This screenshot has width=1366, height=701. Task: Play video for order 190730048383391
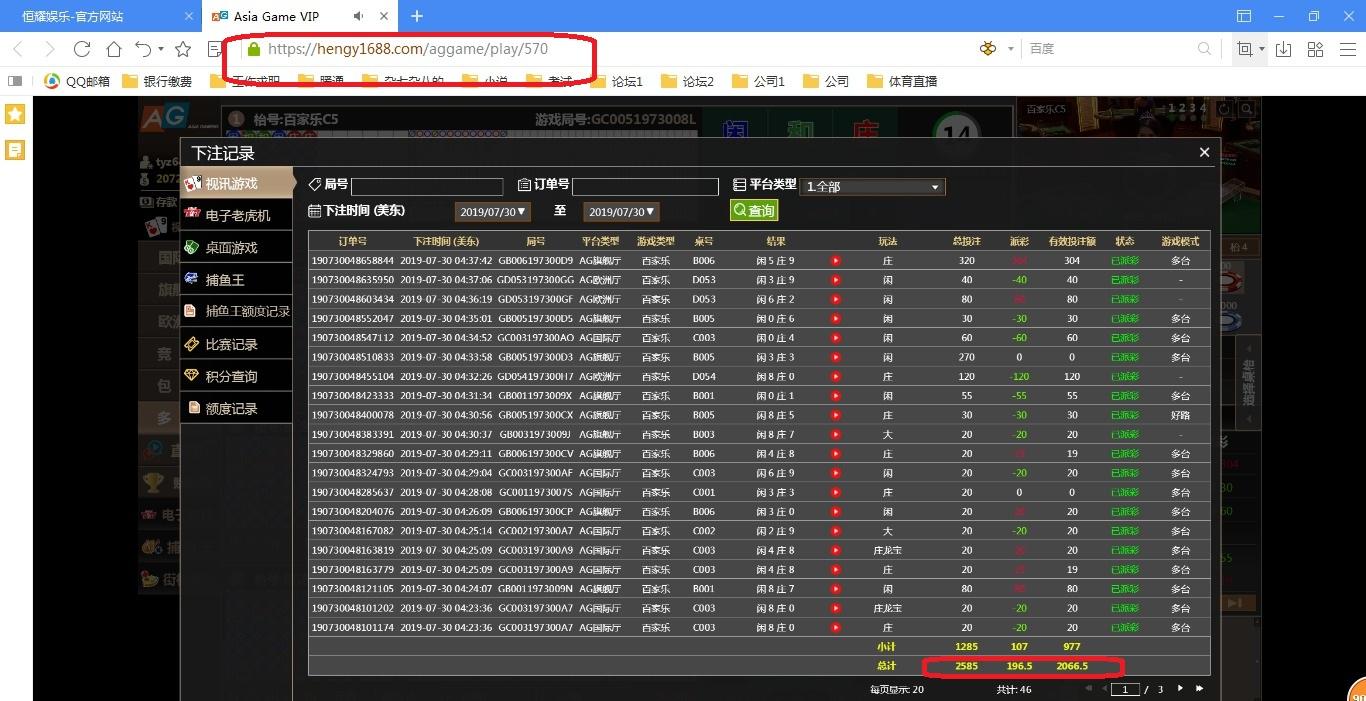click(x=836, y=435)
